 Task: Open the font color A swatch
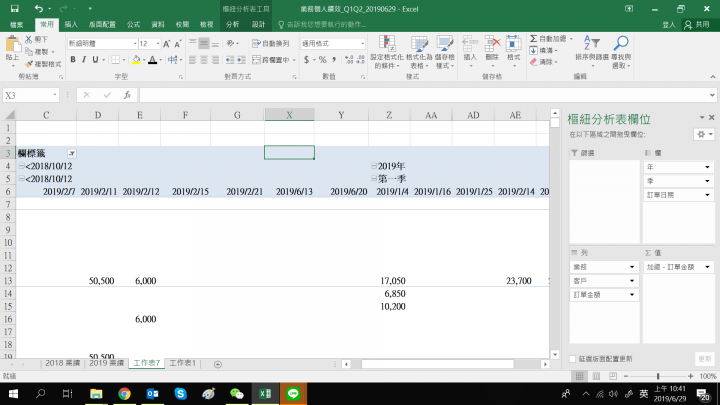tap(152, 60)
